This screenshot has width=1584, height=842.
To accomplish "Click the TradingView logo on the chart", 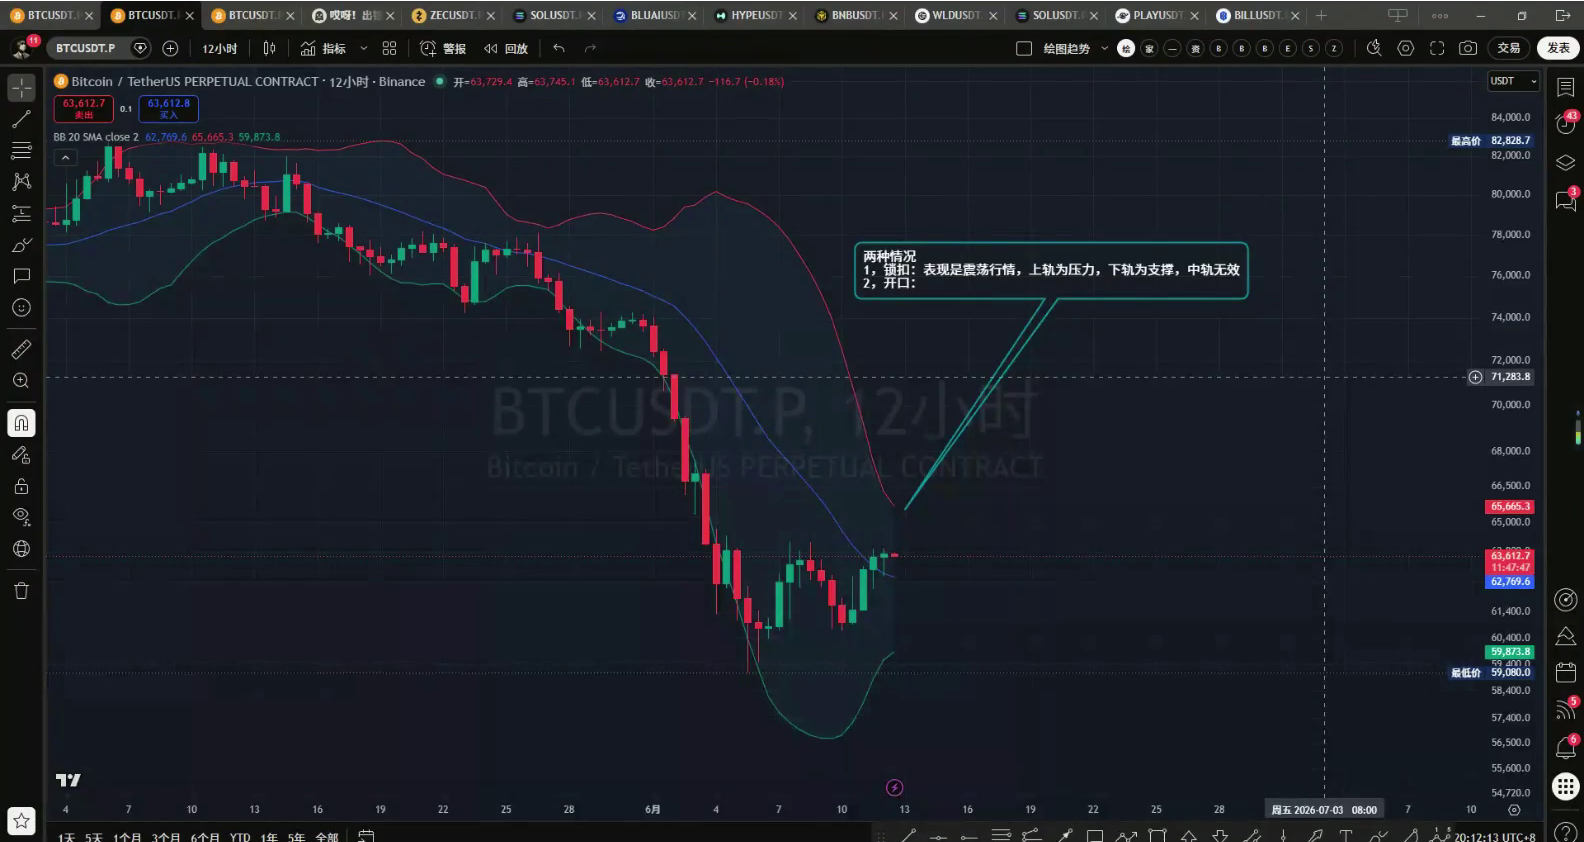I will click(x=68, y=780).
